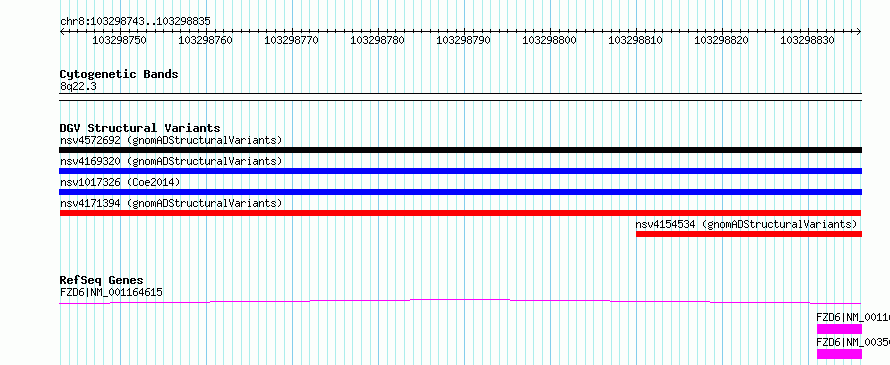Click the DGV Structural Variants track title
The image size is (890, 365).
140,128
